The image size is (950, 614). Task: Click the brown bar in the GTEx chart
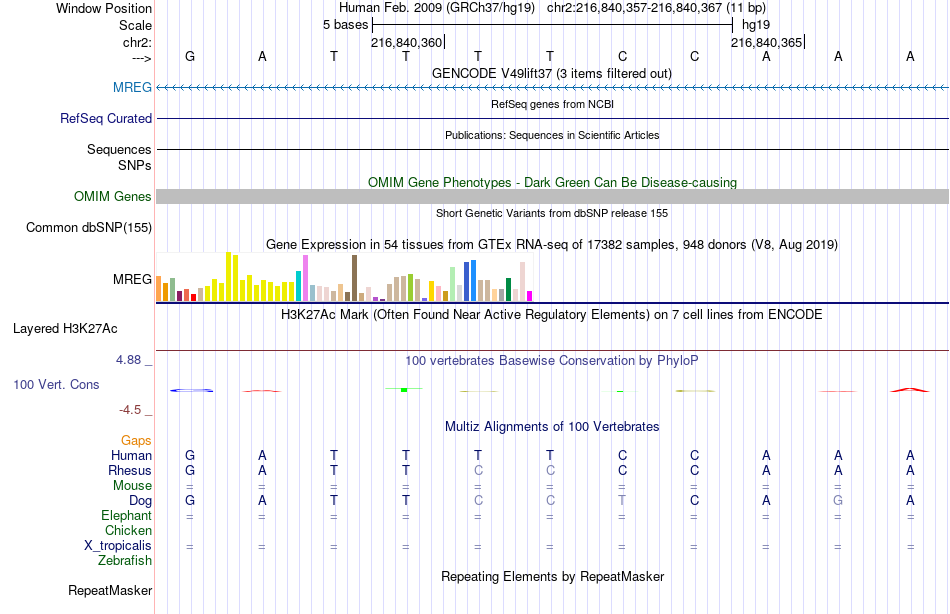(x=354, y=278)
